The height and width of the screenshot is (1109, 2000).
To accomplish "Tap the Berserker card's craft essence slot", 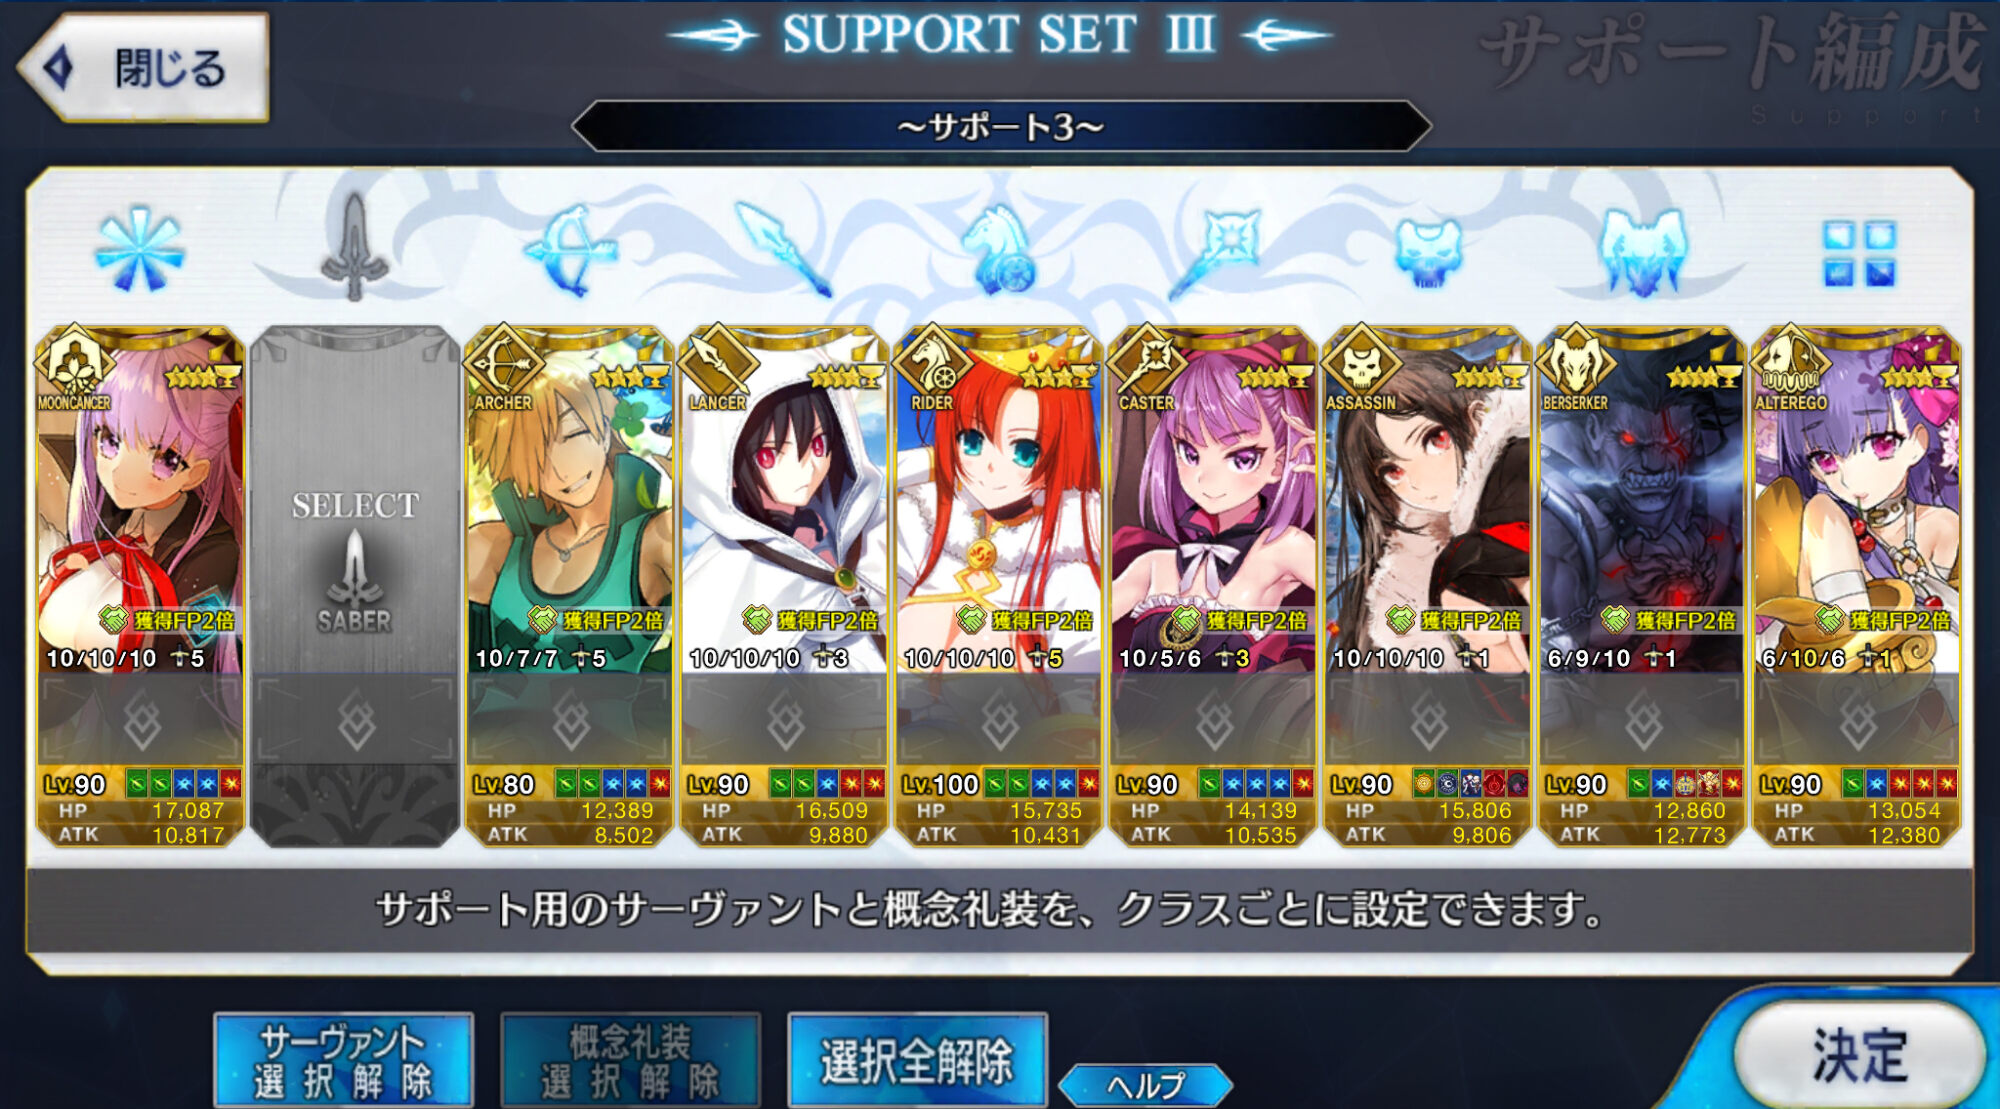I will click(x=1642, y=720).
